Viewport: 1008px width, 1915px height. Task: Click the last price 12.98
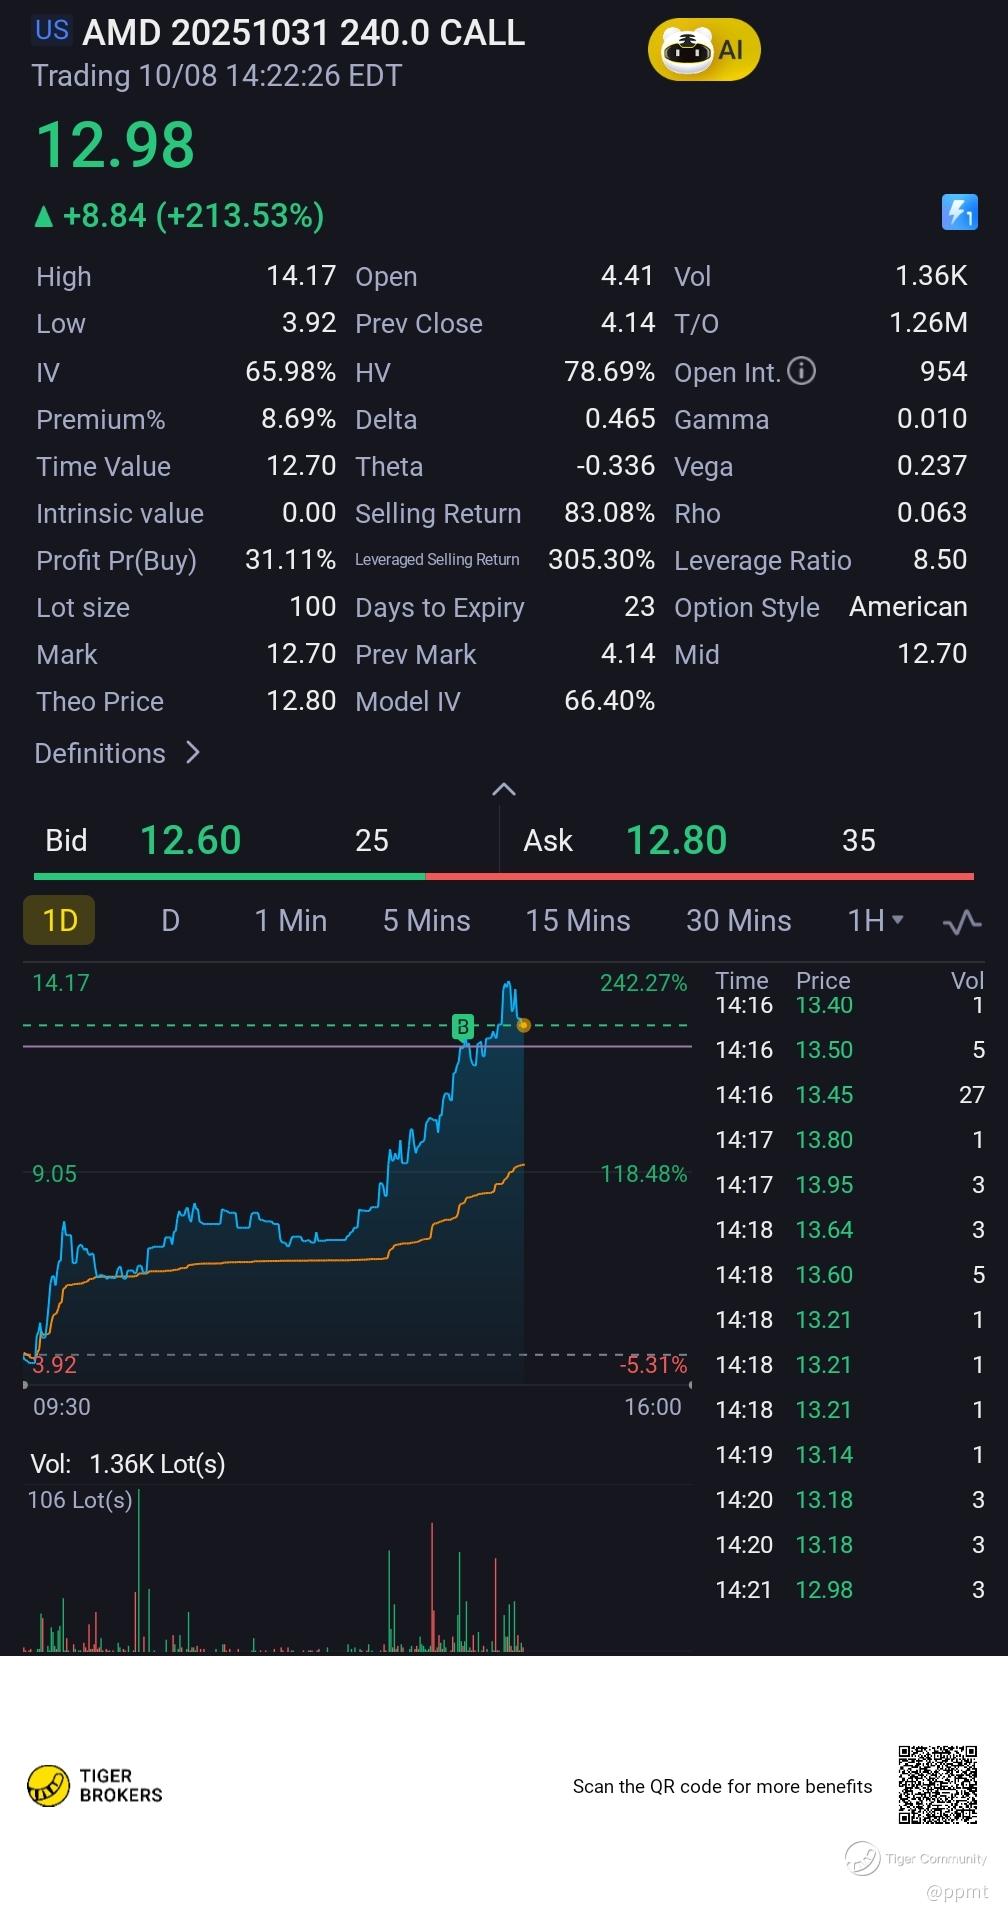click(115, 145)
